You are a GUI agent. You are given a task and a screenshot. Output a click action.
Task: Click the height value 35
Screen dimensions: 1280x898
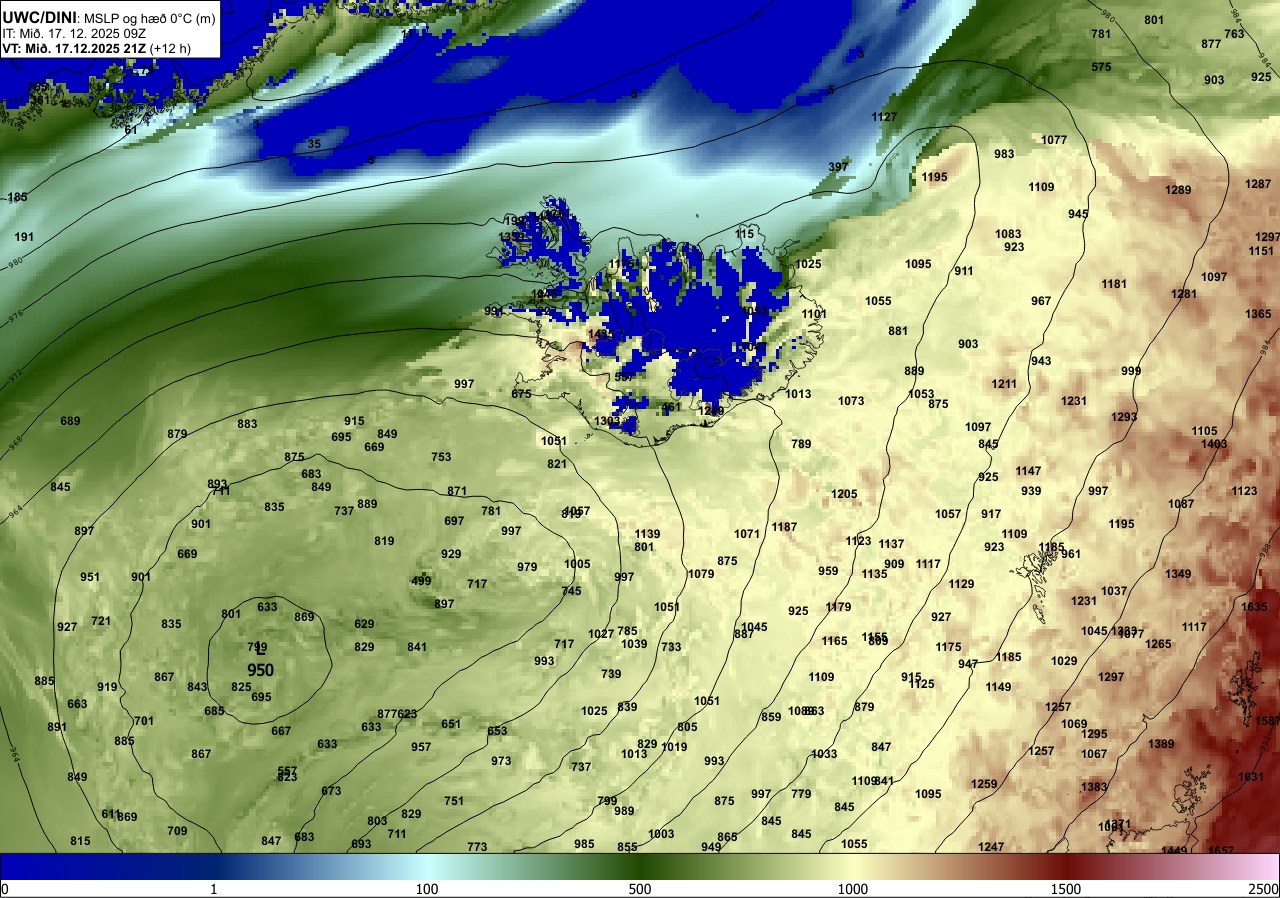click(314, 144)
